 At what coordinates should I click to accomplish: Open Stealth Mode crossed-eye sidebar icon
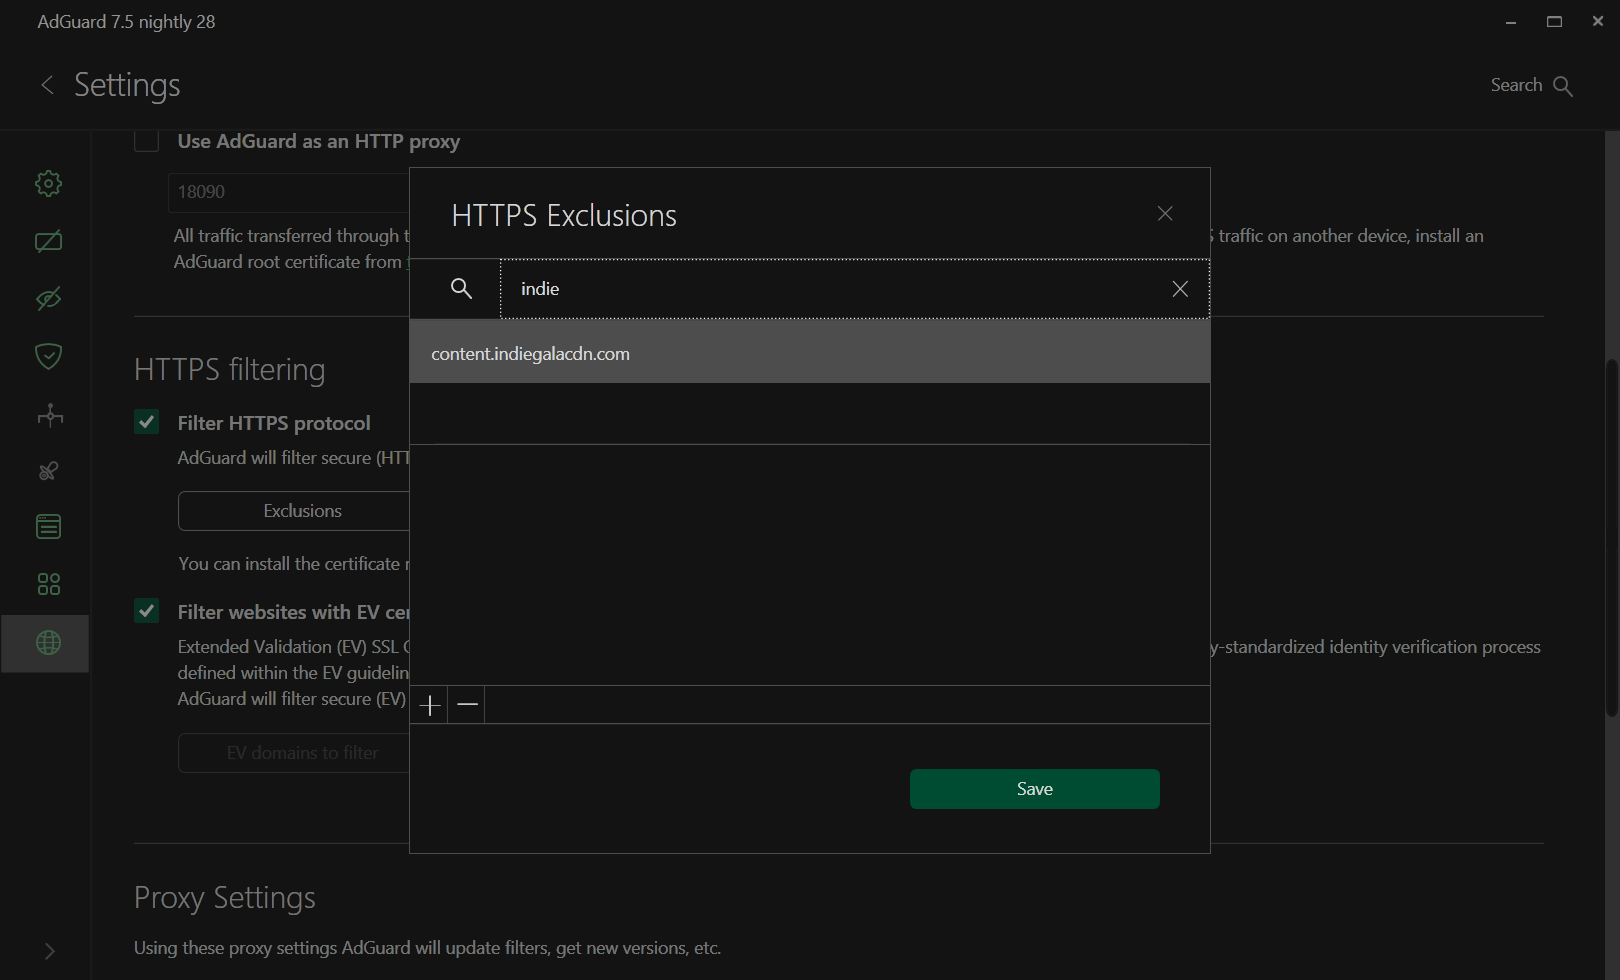click(x=48, y=298)
